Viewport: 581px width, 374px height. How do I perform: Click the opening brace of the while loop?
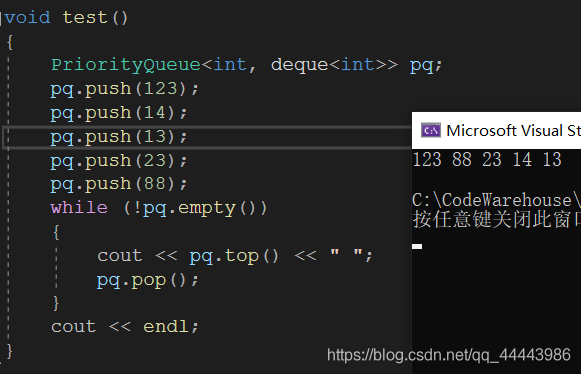(x=56, y=232)
